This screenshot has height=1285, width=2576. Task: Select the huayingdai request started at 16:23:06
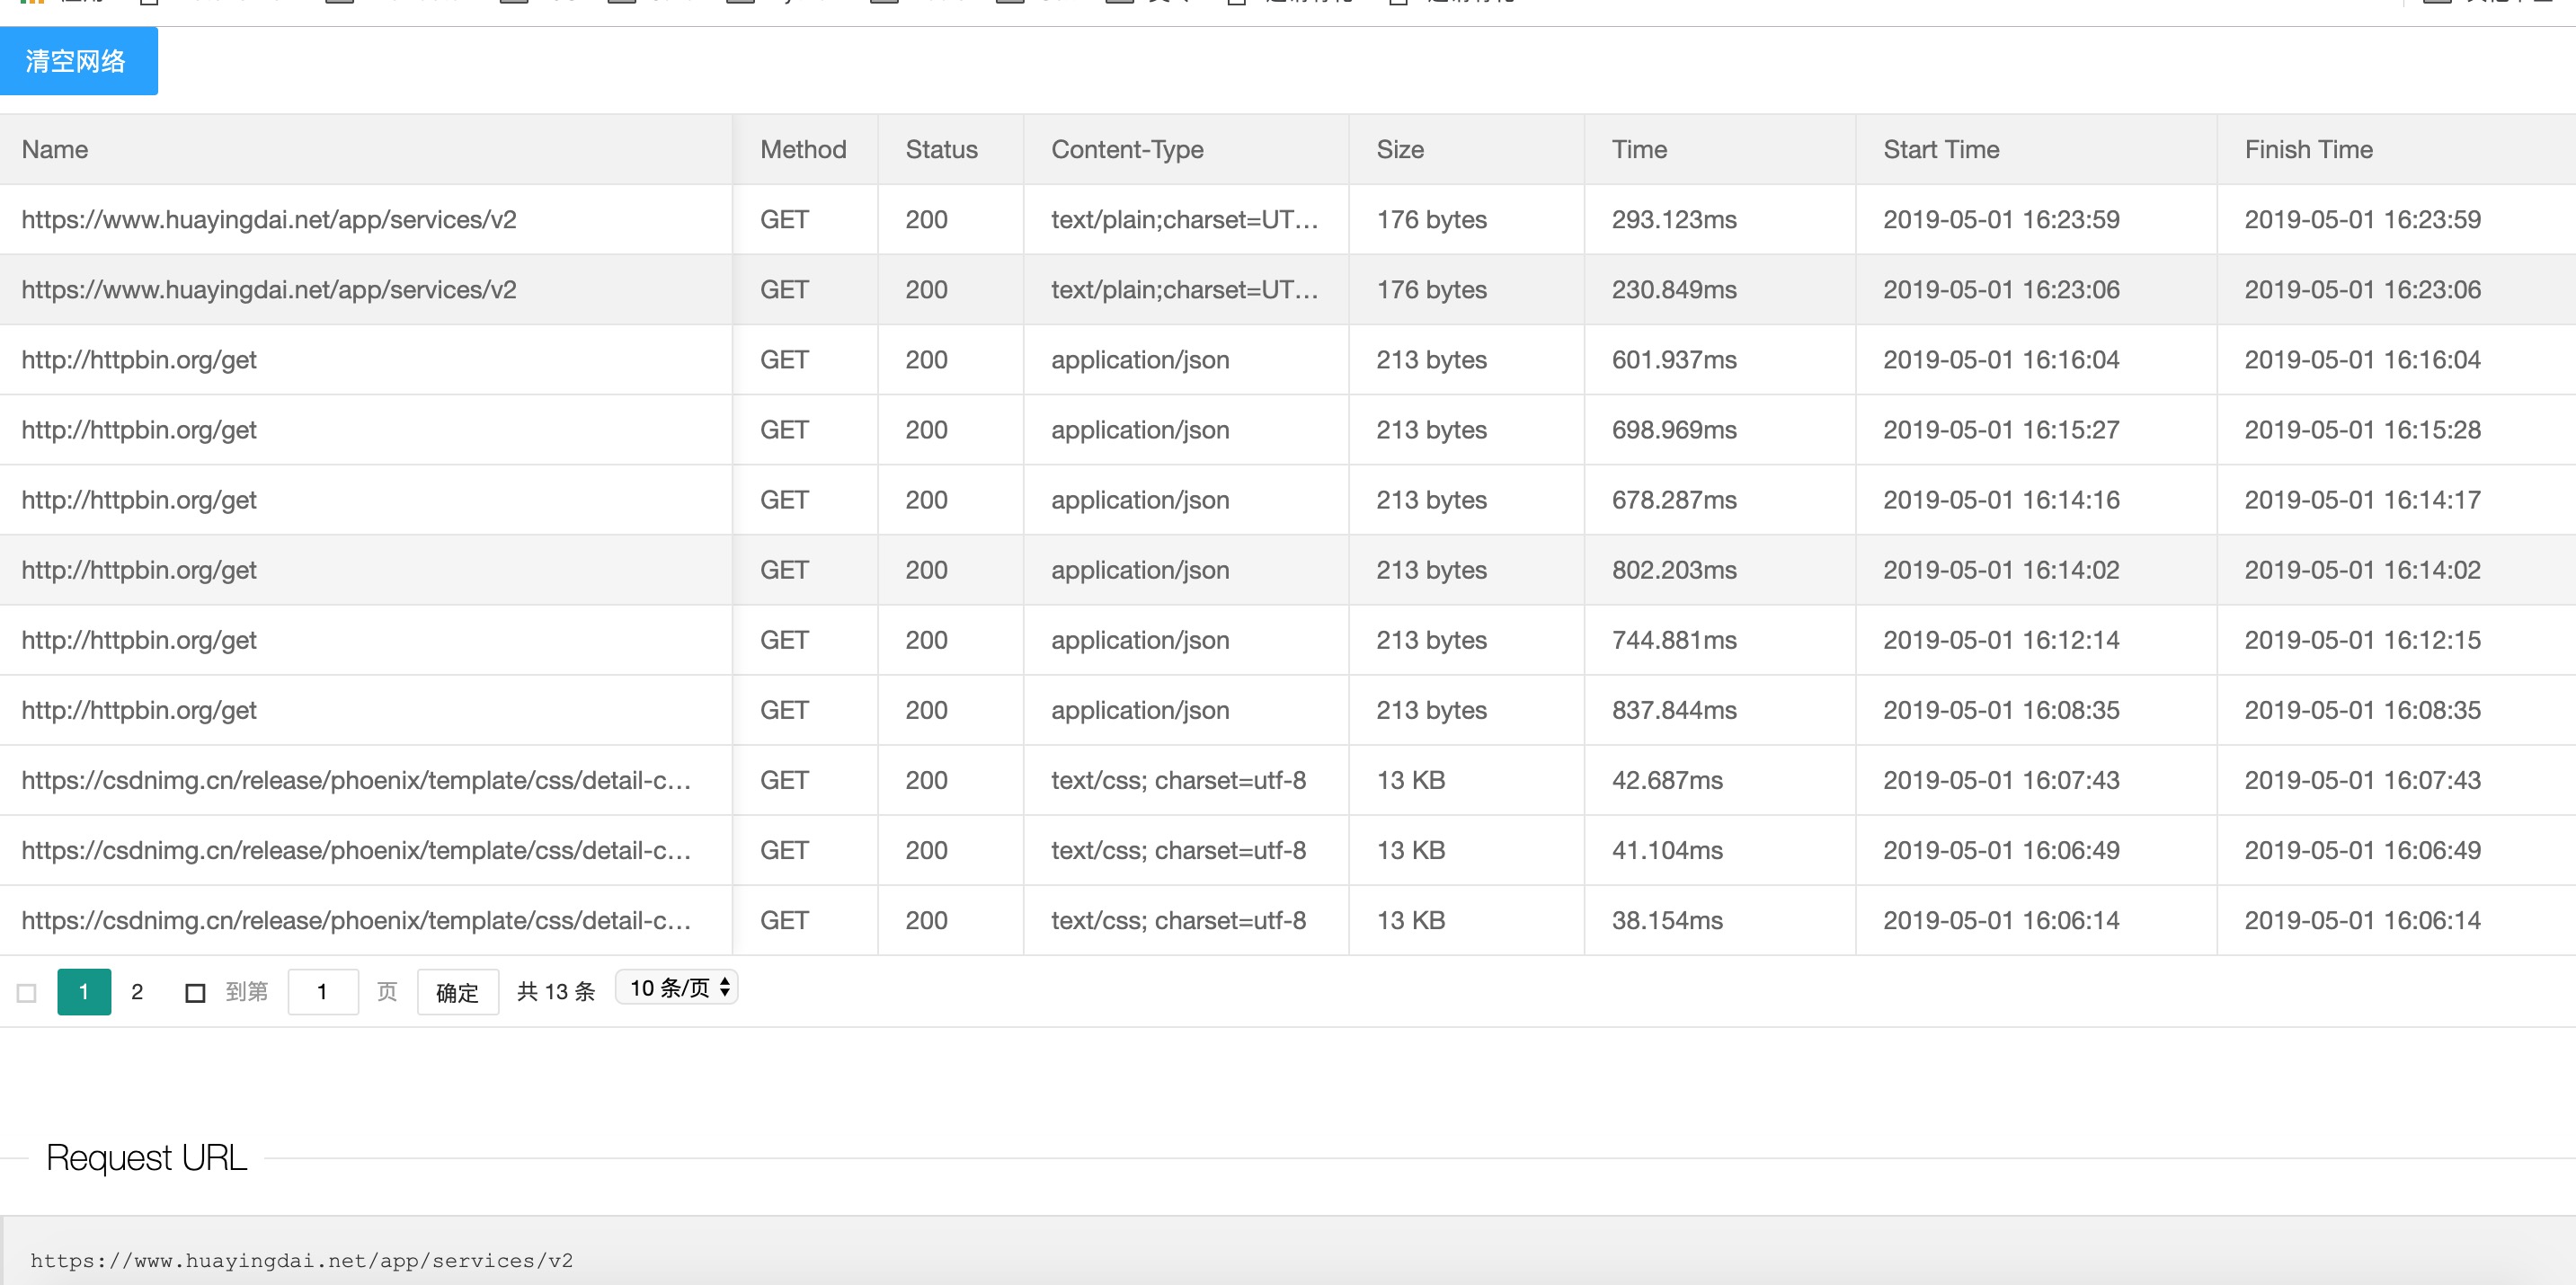tap(1288, 289)
